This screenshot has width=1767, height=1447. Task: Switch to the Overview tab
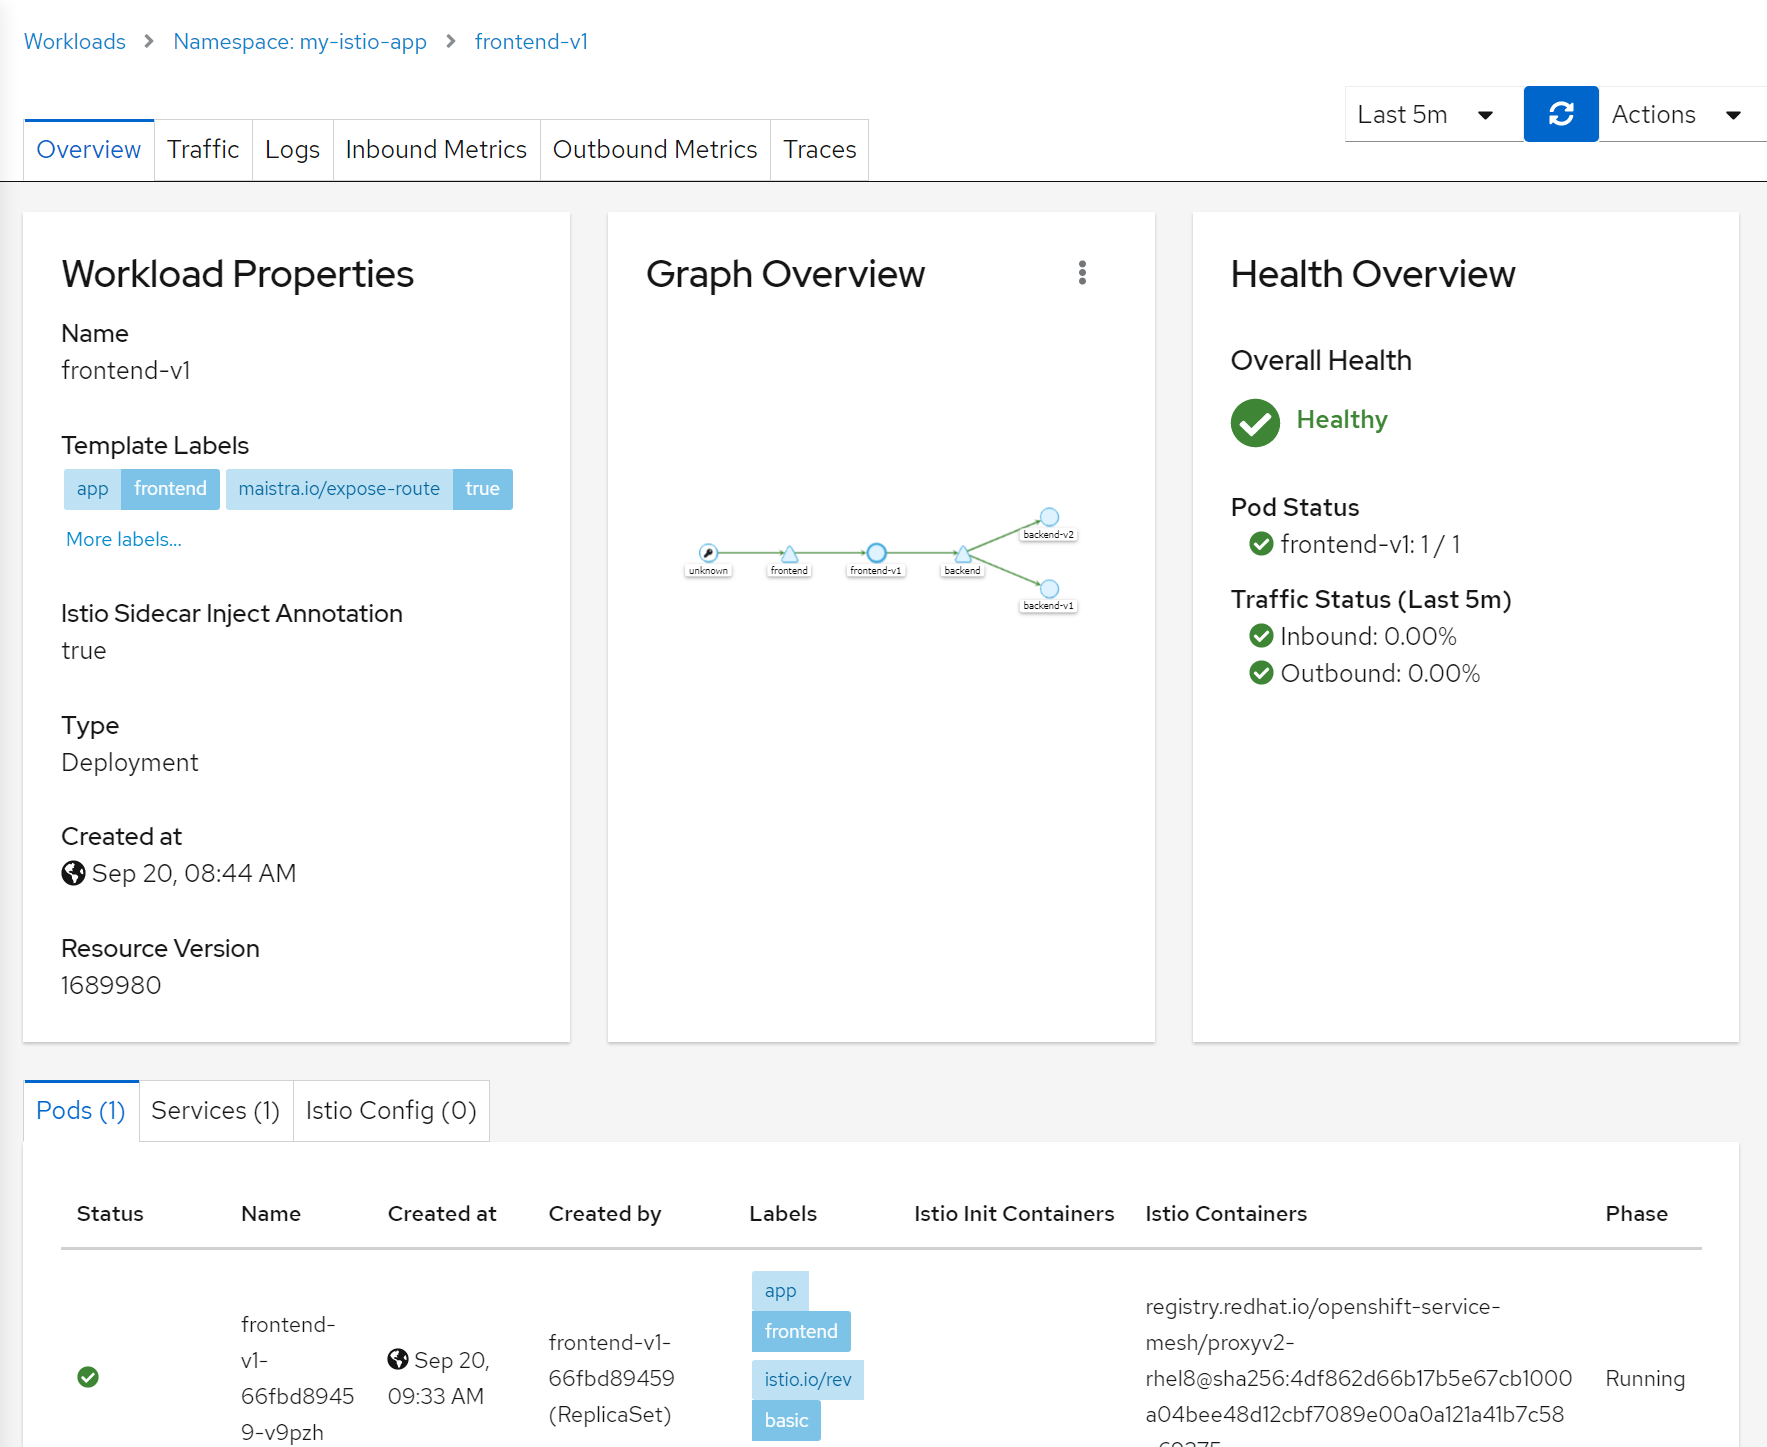(89, 150)
